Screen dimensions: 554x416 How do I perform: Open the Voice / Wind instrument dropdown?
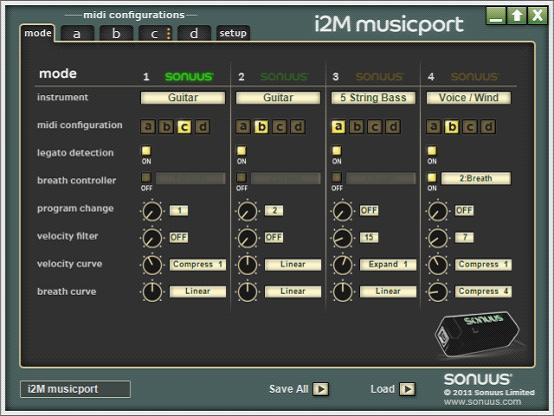468,98
